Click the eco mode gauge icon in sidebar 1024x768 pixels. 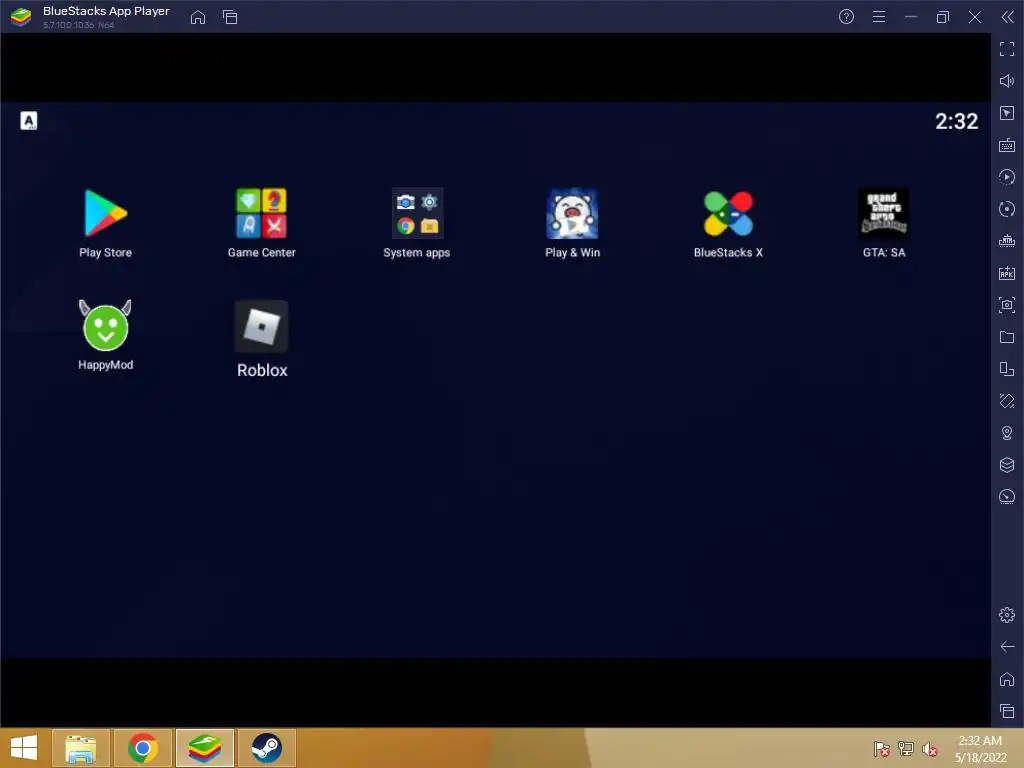pos(1007,497)
